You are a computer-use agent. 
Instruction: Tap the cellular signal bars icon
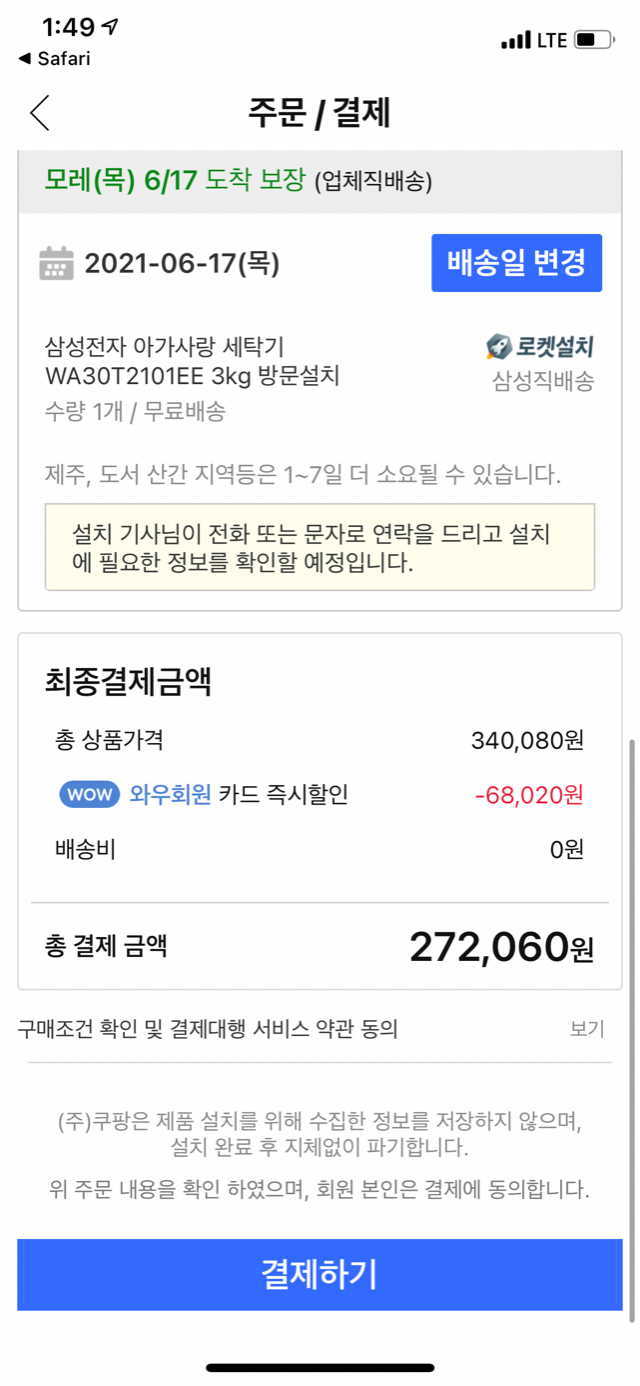[x=515, y=40]
